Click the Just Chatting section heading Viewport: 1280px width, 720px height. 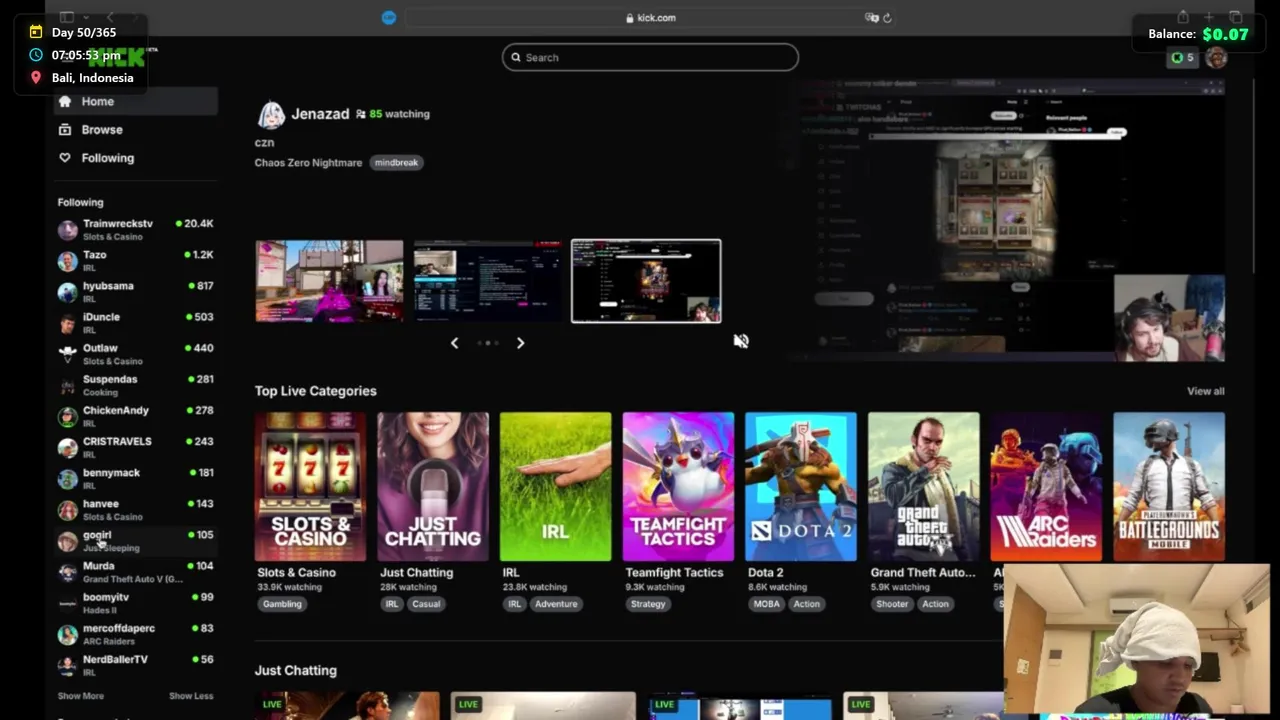coord(296,671)
